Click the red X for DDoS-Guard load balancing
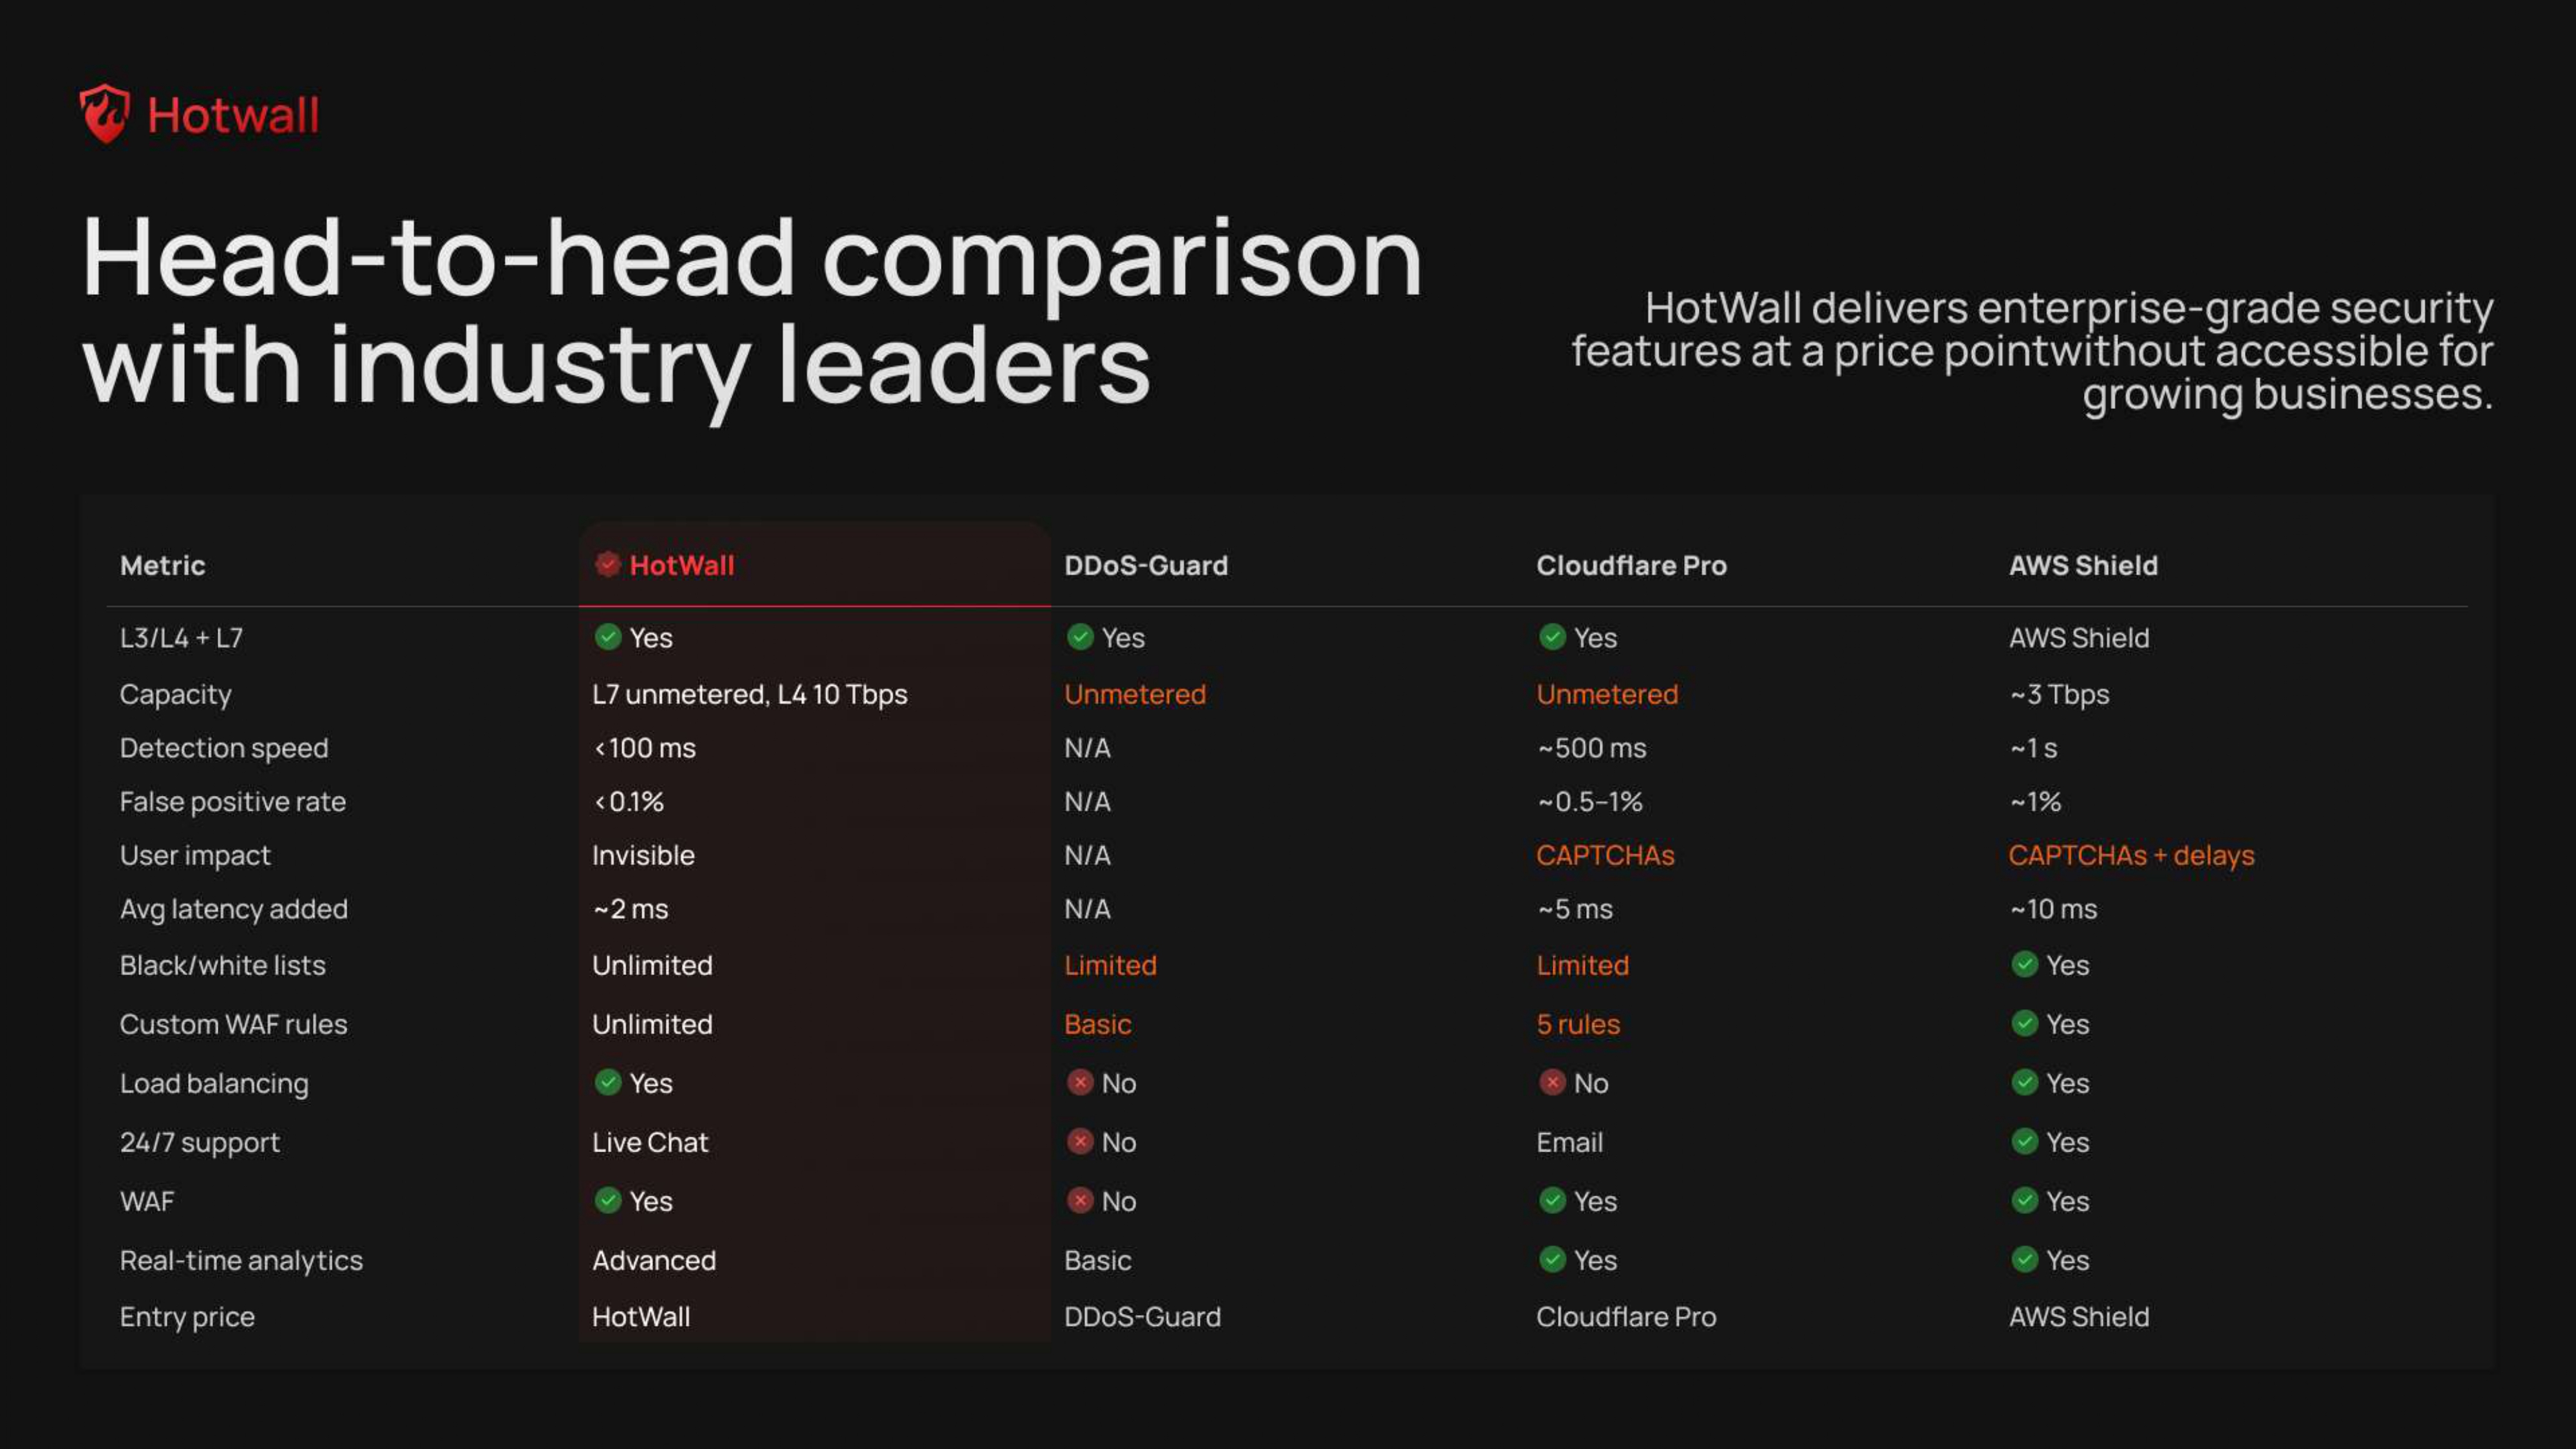2576x1449 pixels. click(x=1081, y=1083)
